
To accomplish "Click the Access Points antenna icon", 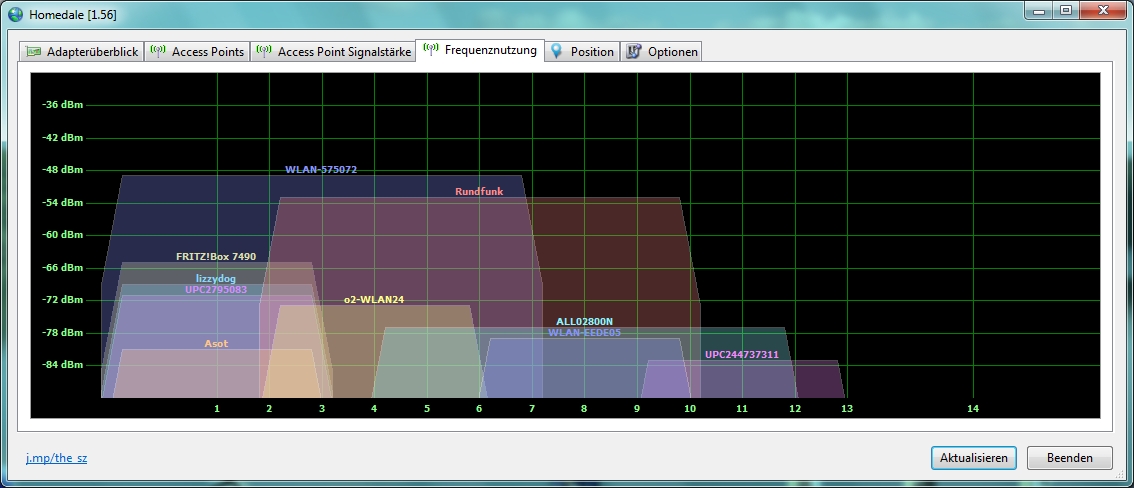I will coord(158,51).
